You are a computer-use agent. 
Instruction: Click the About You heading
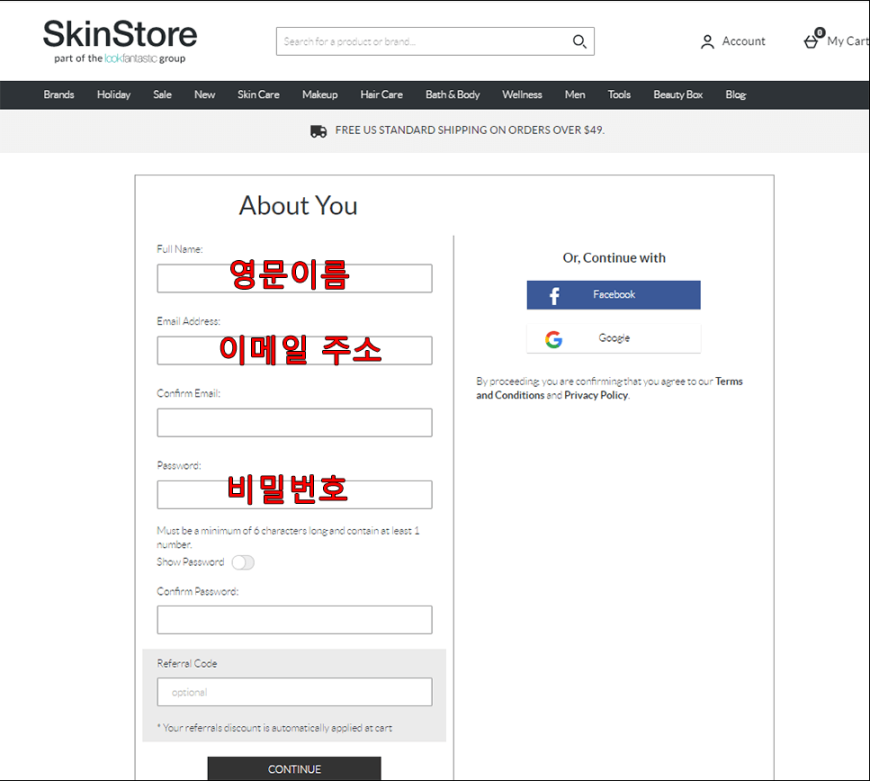click(299, 206)
